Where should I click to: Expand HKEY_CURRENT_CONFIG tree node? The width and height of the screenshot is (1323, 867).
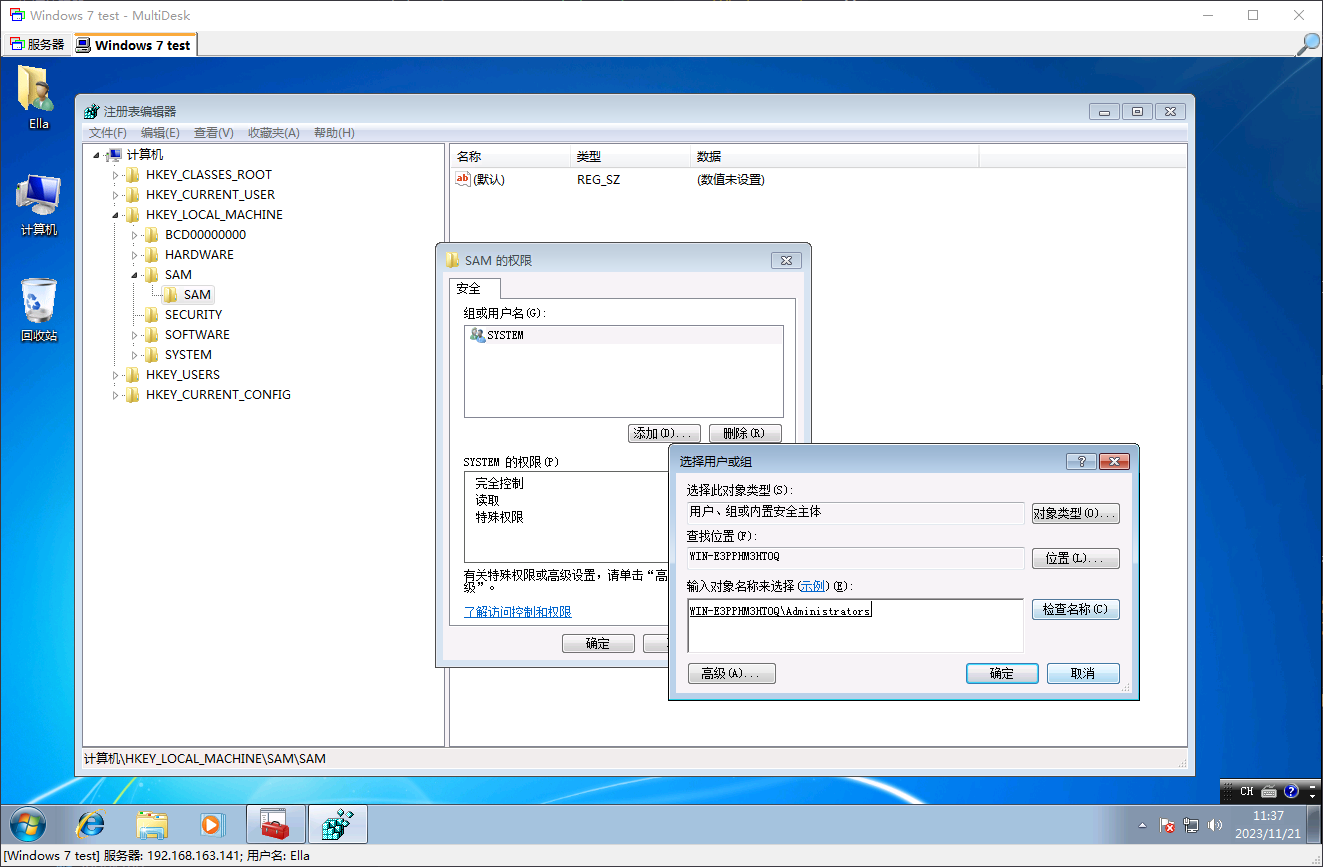point(115,395)
